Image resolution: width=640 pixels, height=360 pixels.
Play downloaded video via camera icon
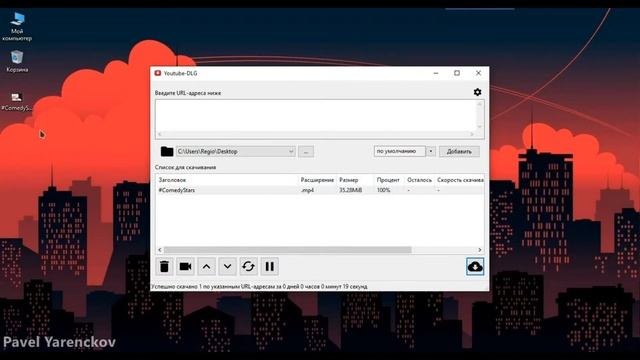pos(185,267)
